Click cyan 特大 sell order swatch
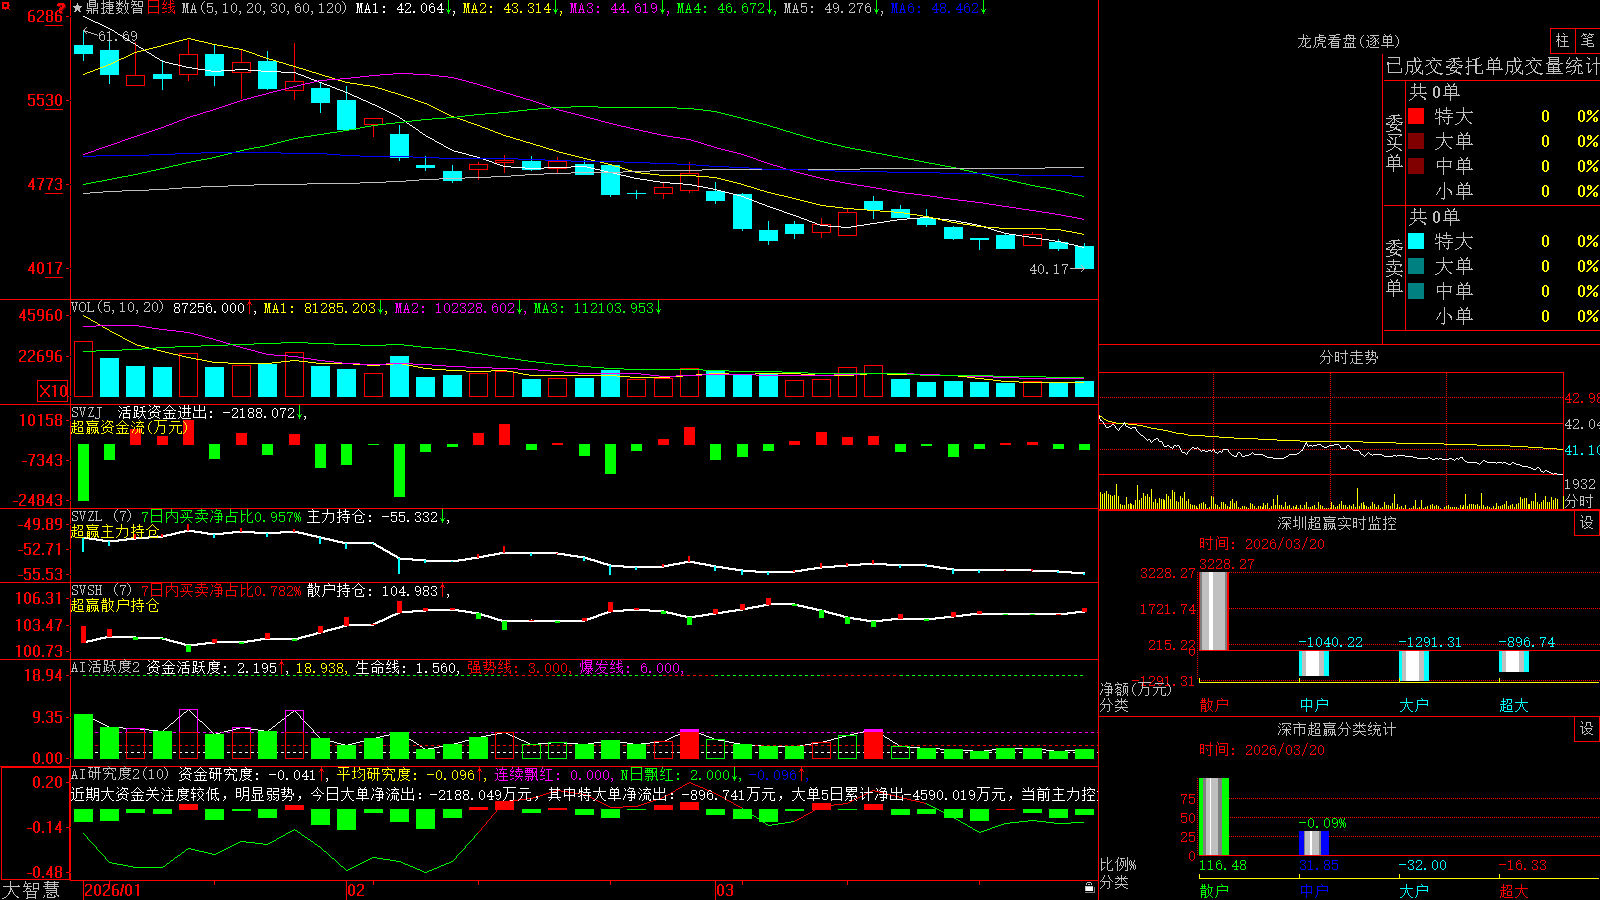This screenshot has width=1600, height=900. [x=1416, y=241]
